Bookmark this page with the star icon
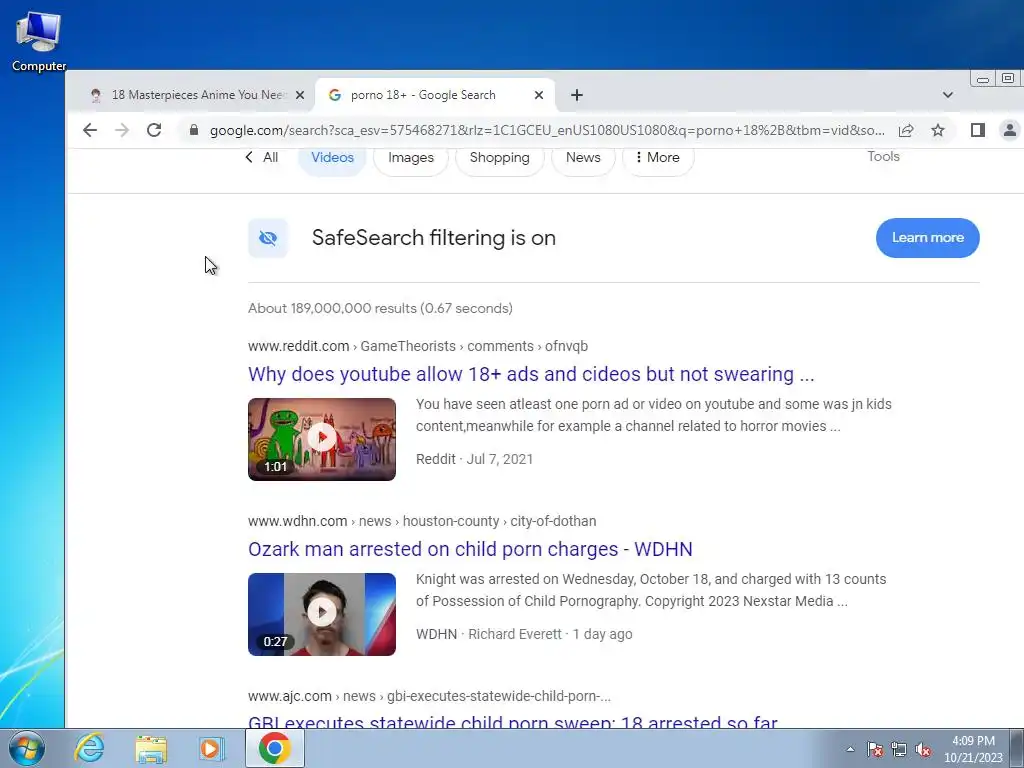Screen dimensions: 1024x768 click(938, 130)
